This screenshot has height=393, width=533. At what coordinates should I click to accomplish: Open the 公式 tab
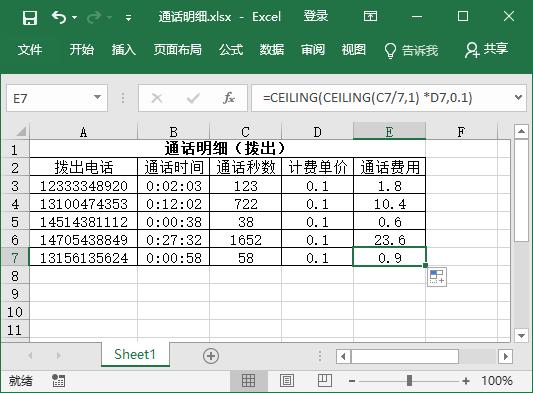tap(231, 50)
